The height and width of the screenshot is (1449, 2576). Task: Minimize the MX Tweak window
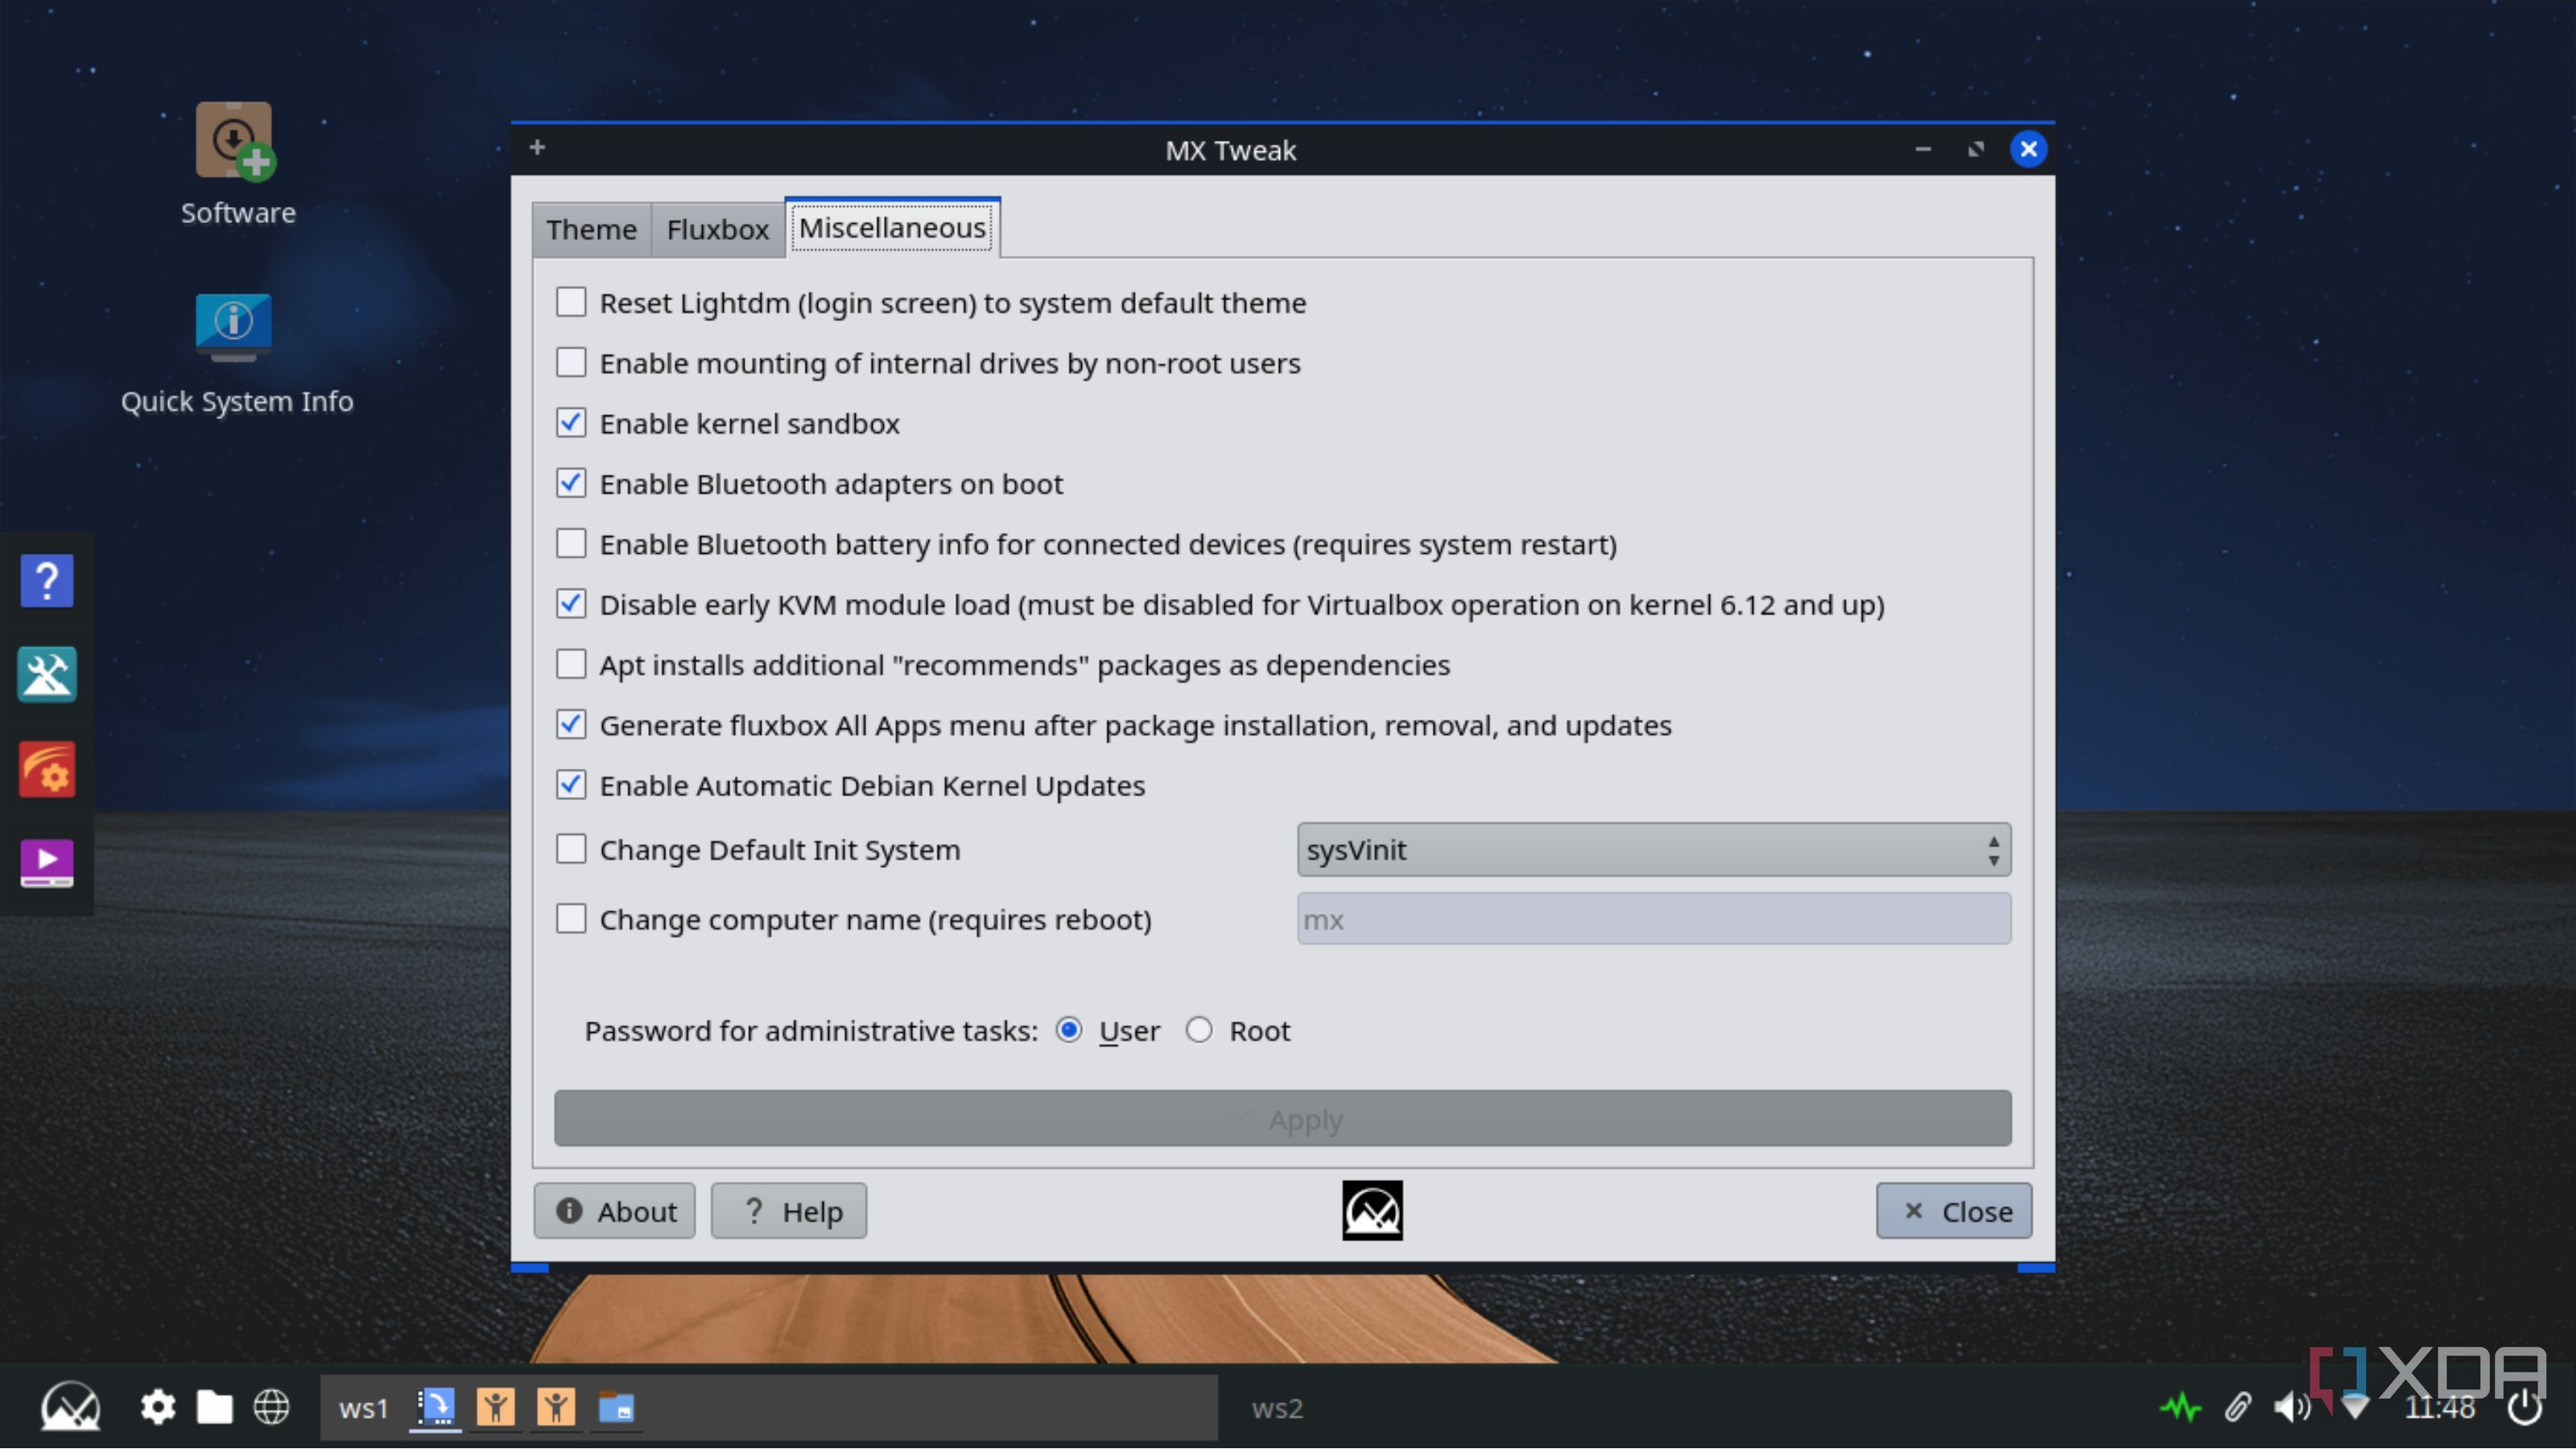click(1923, 149)
